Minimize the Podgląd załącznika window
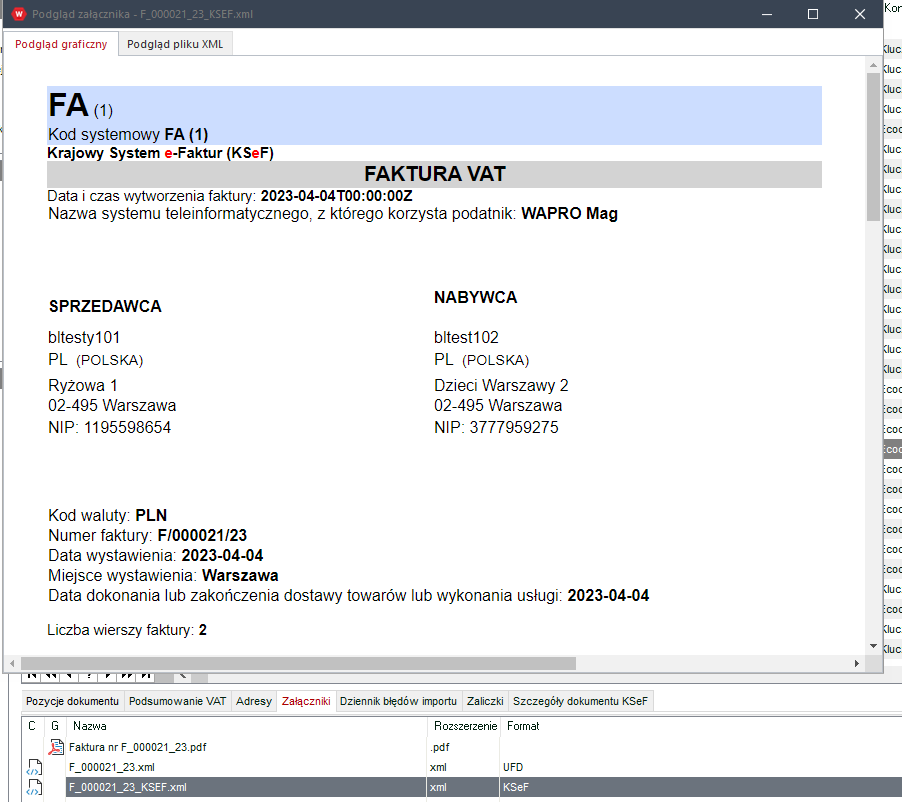 point(767,14)
